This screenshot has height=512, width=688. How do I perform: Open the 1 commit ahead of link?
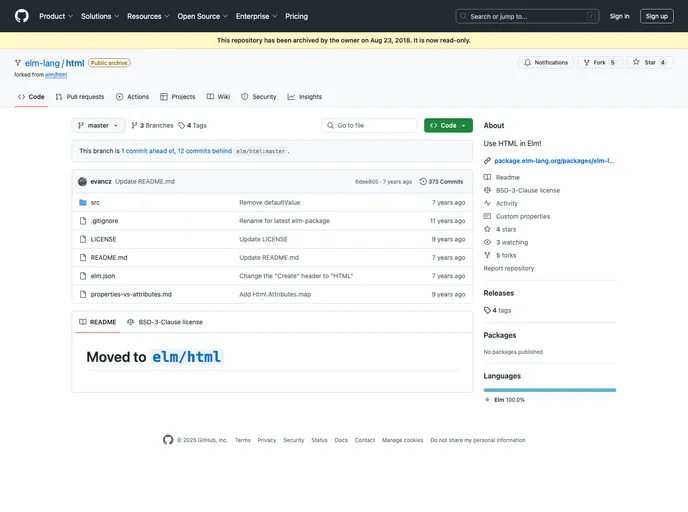click(x=148, y=151)
